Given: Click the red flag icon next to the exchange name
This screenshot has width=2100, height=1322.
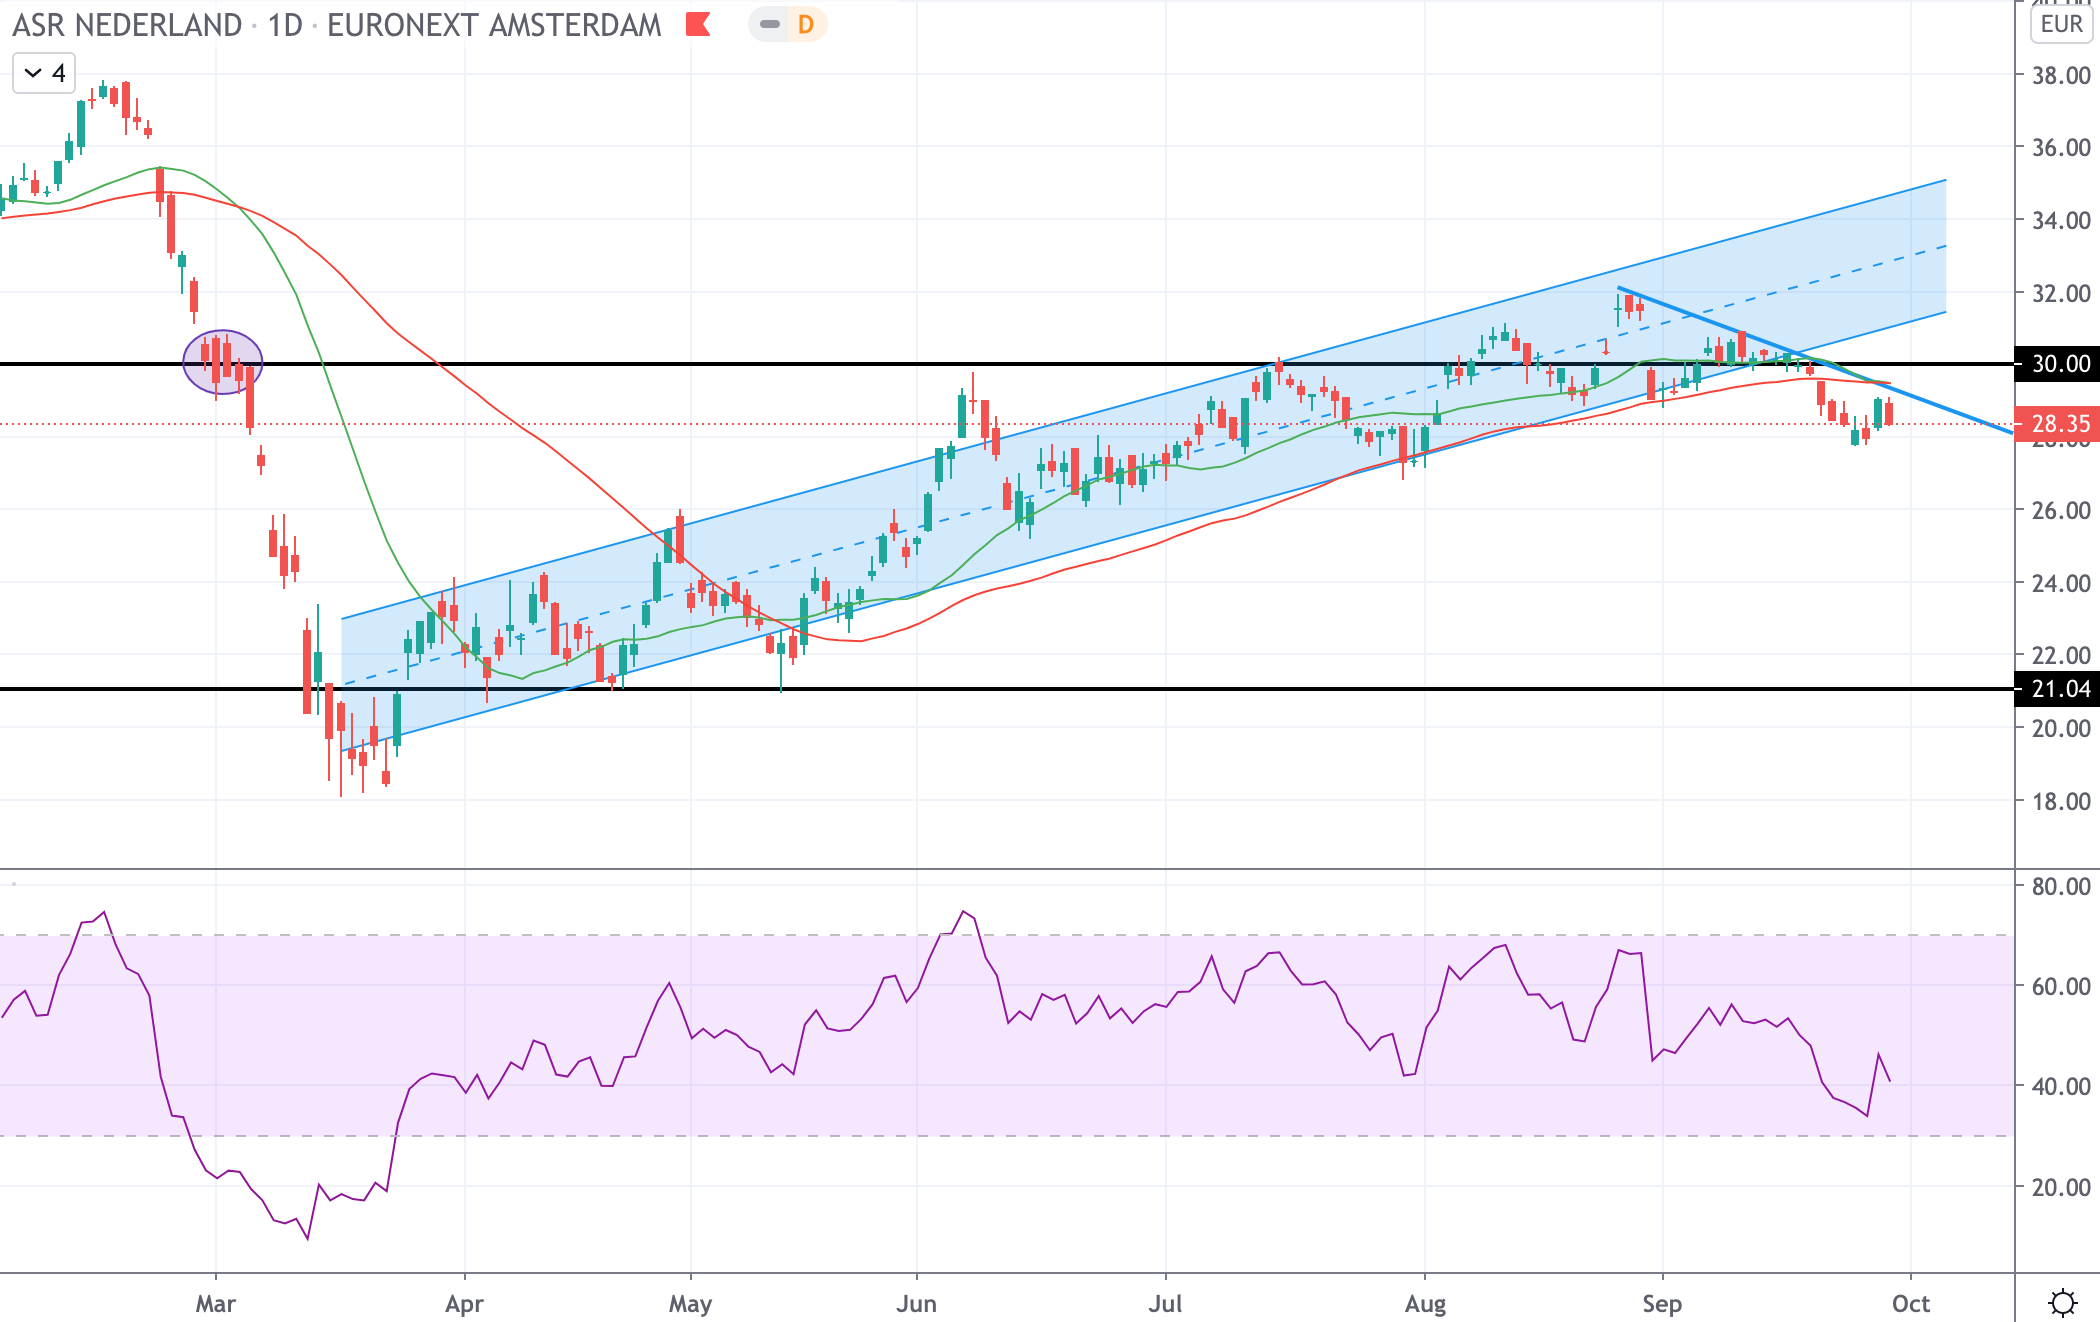Looking at the screenshot, I should click(x=698, y=24).
